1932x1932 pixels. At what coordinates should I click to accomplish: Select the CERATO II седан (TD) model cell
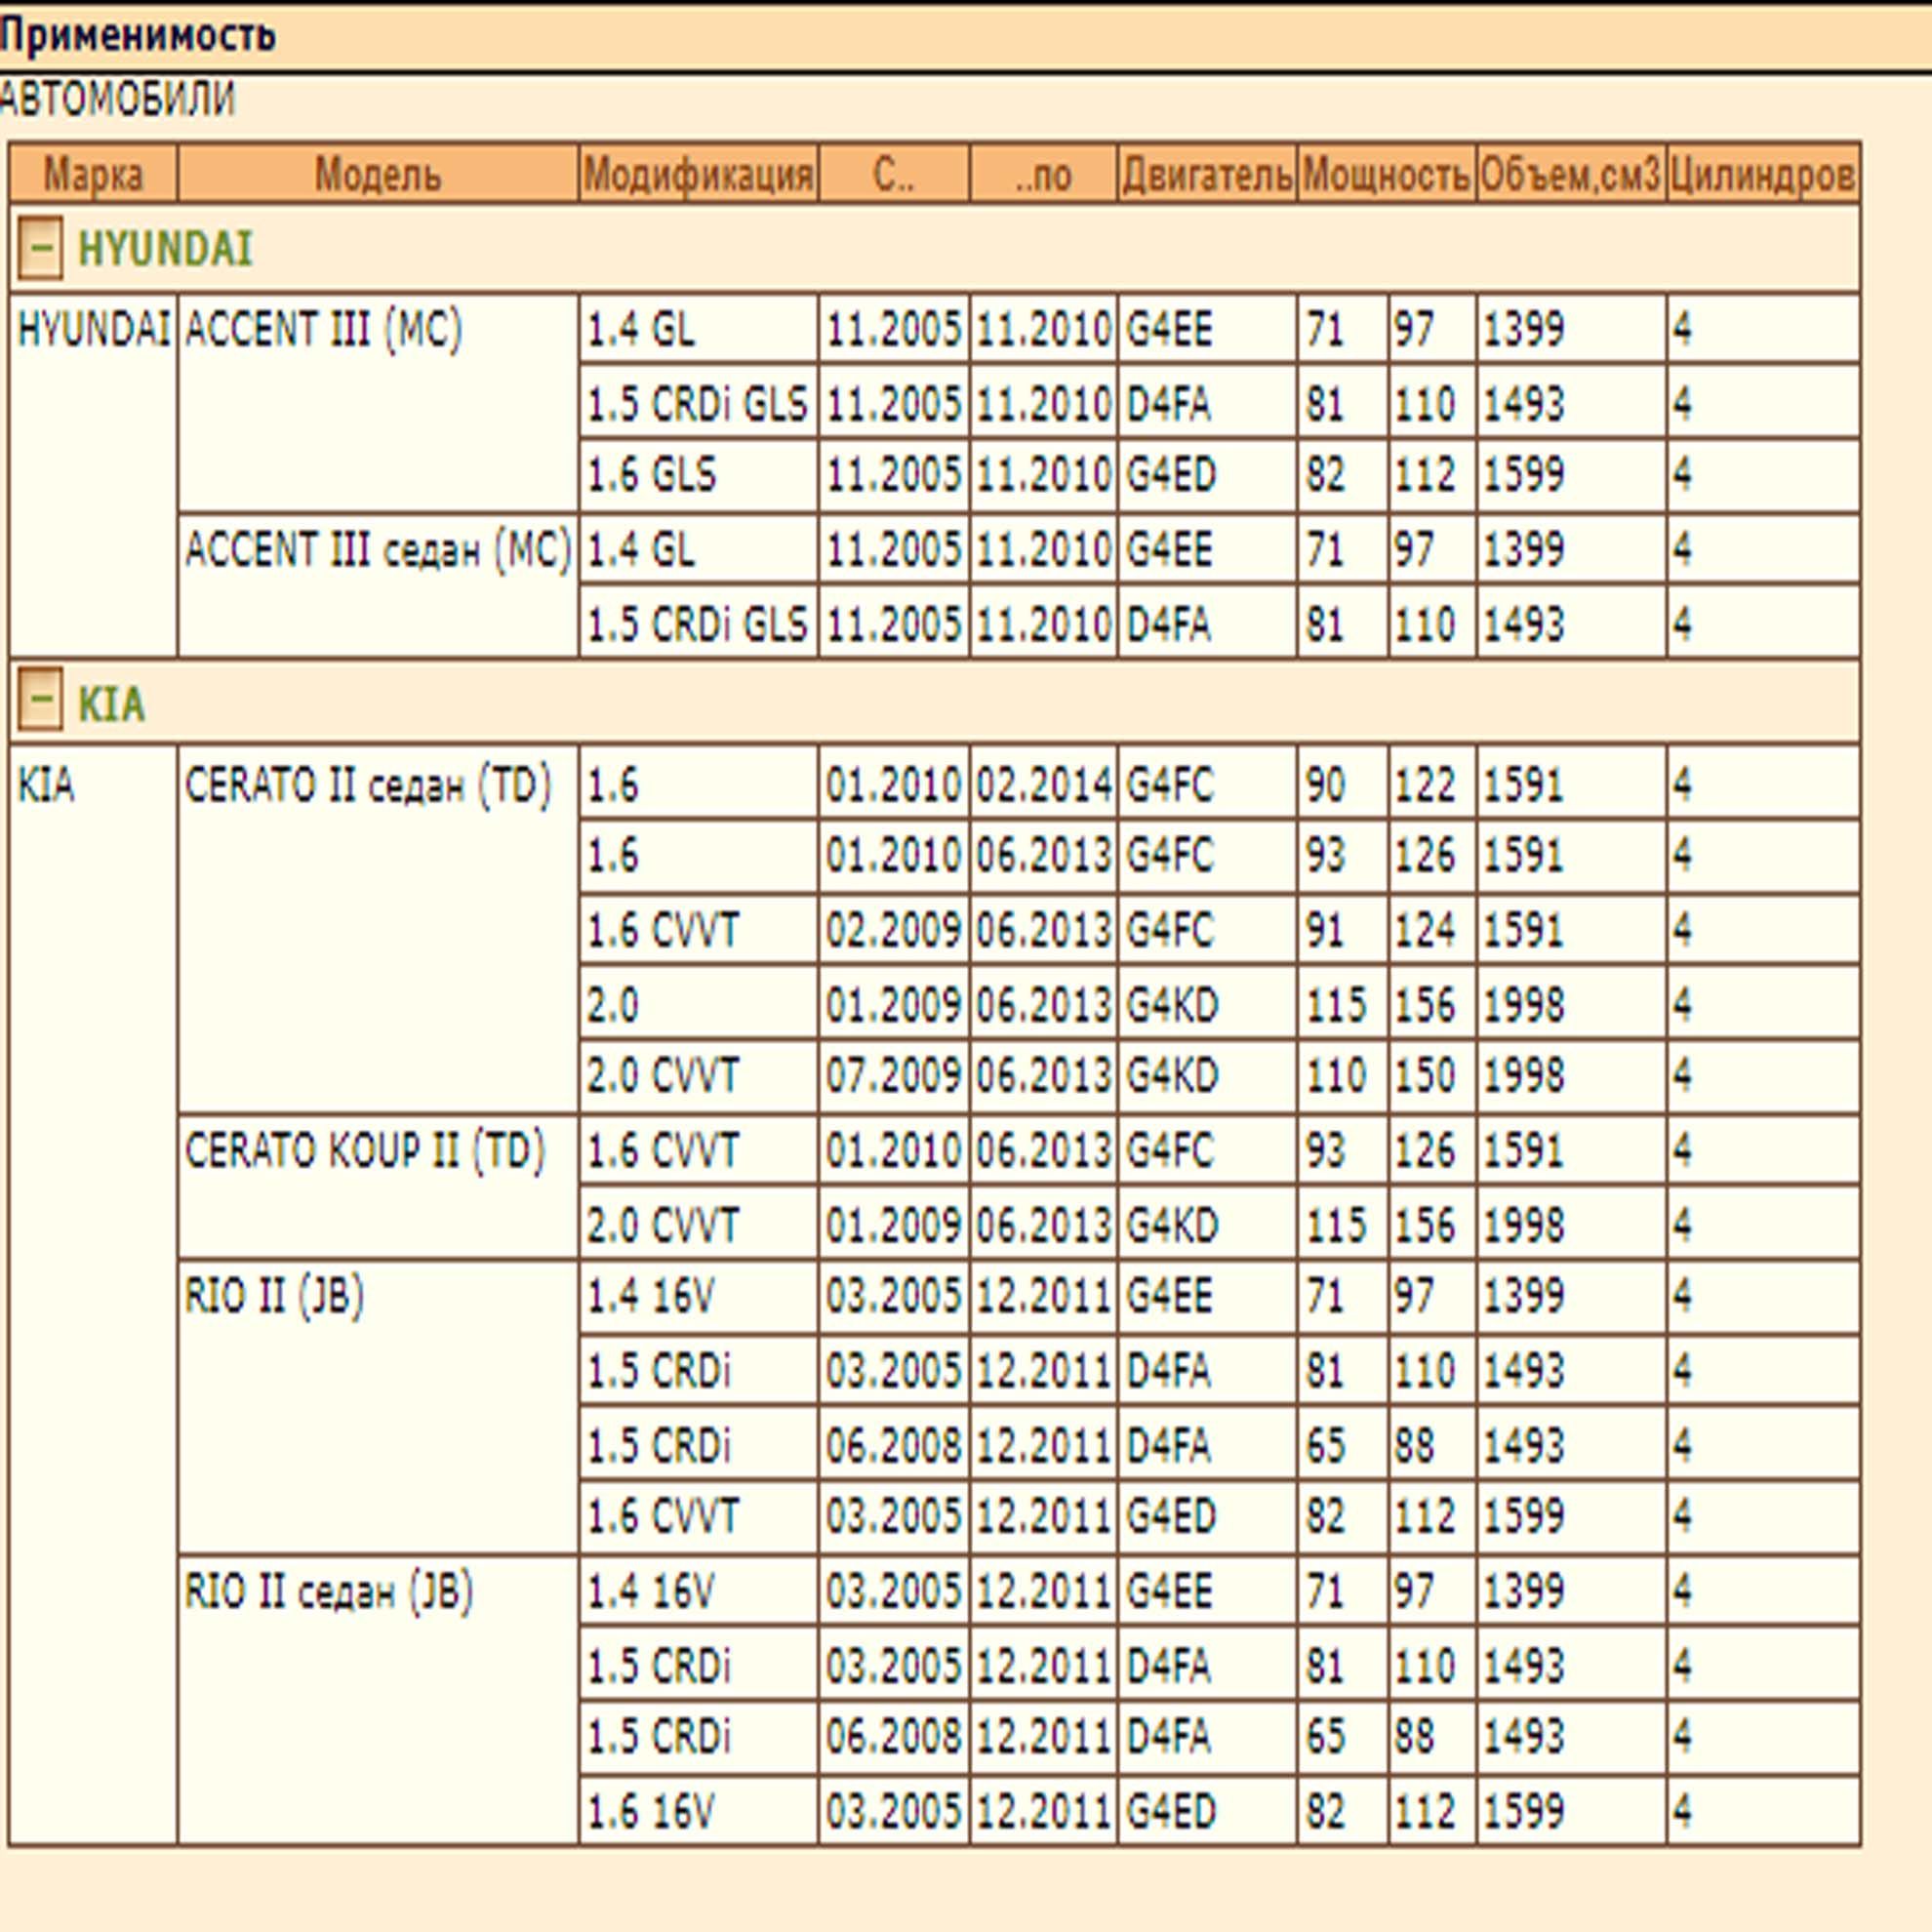pyautogui.click(x=378, y=929)
